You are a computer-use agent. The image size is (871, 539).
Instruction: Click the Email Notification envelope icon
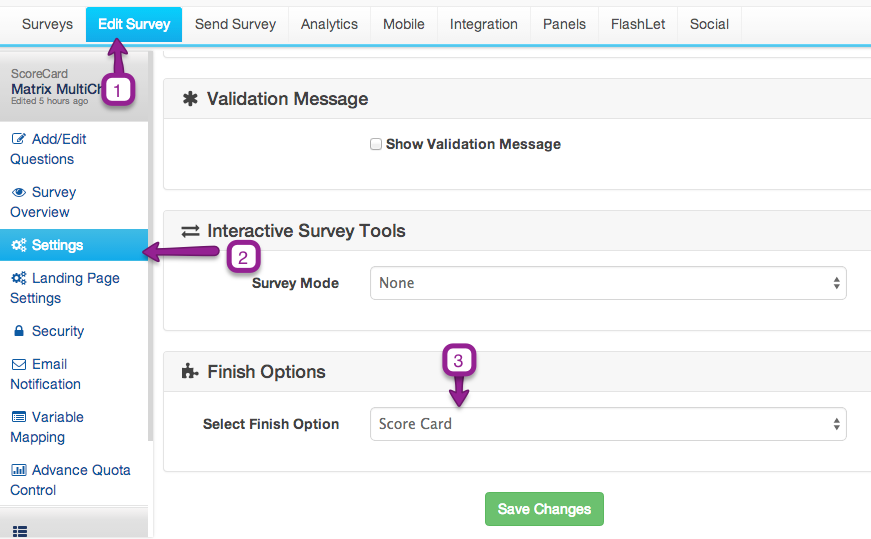click(18, 364)
